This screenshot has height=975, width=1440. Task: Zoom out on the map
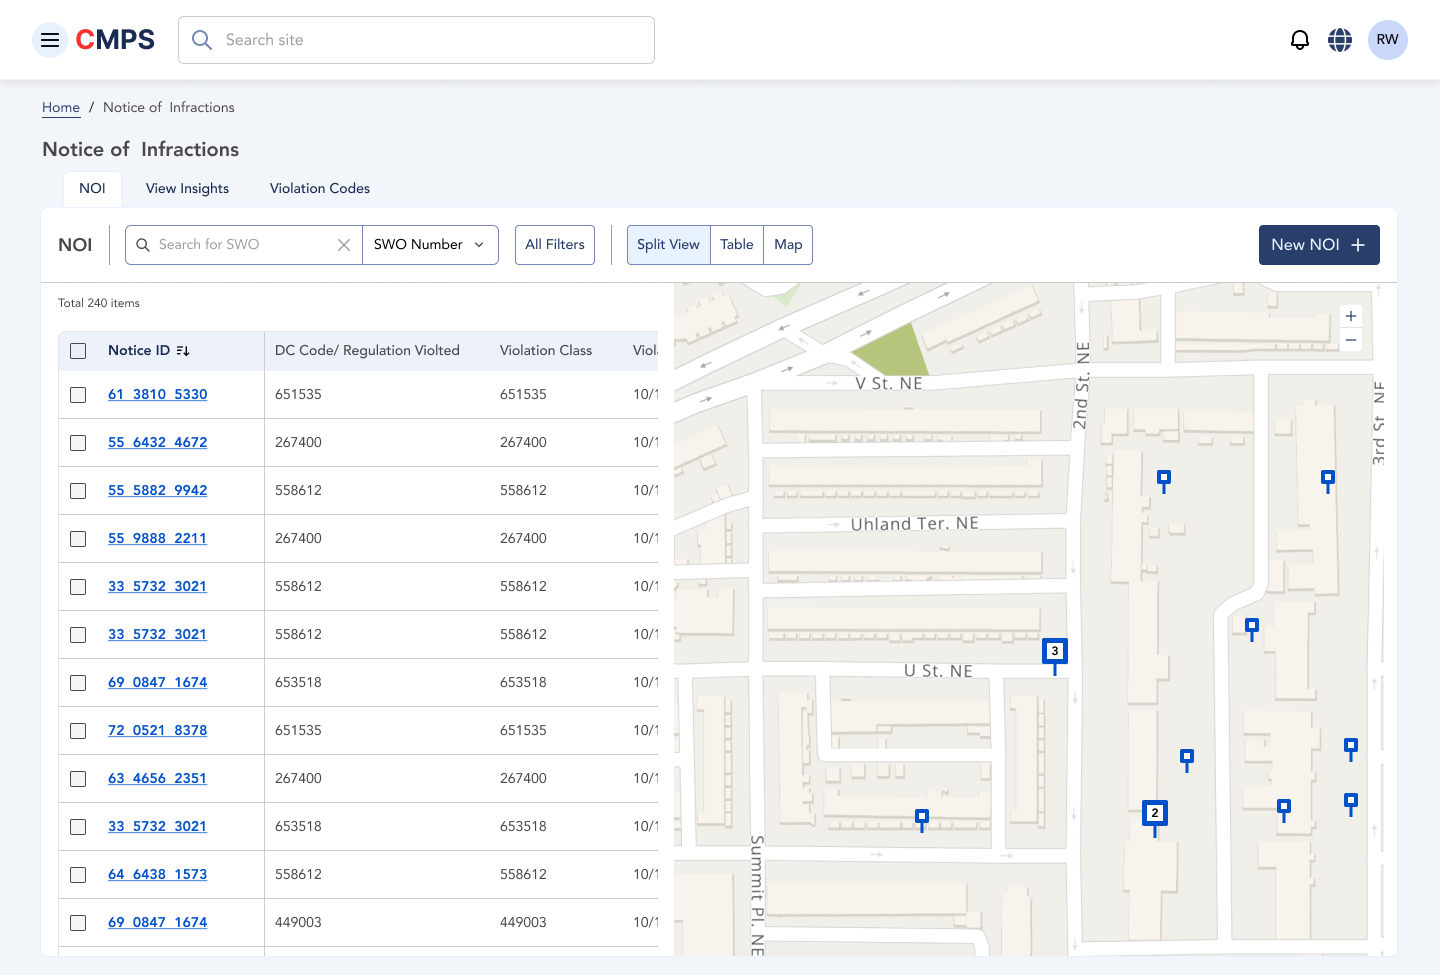pos(1351,341)
